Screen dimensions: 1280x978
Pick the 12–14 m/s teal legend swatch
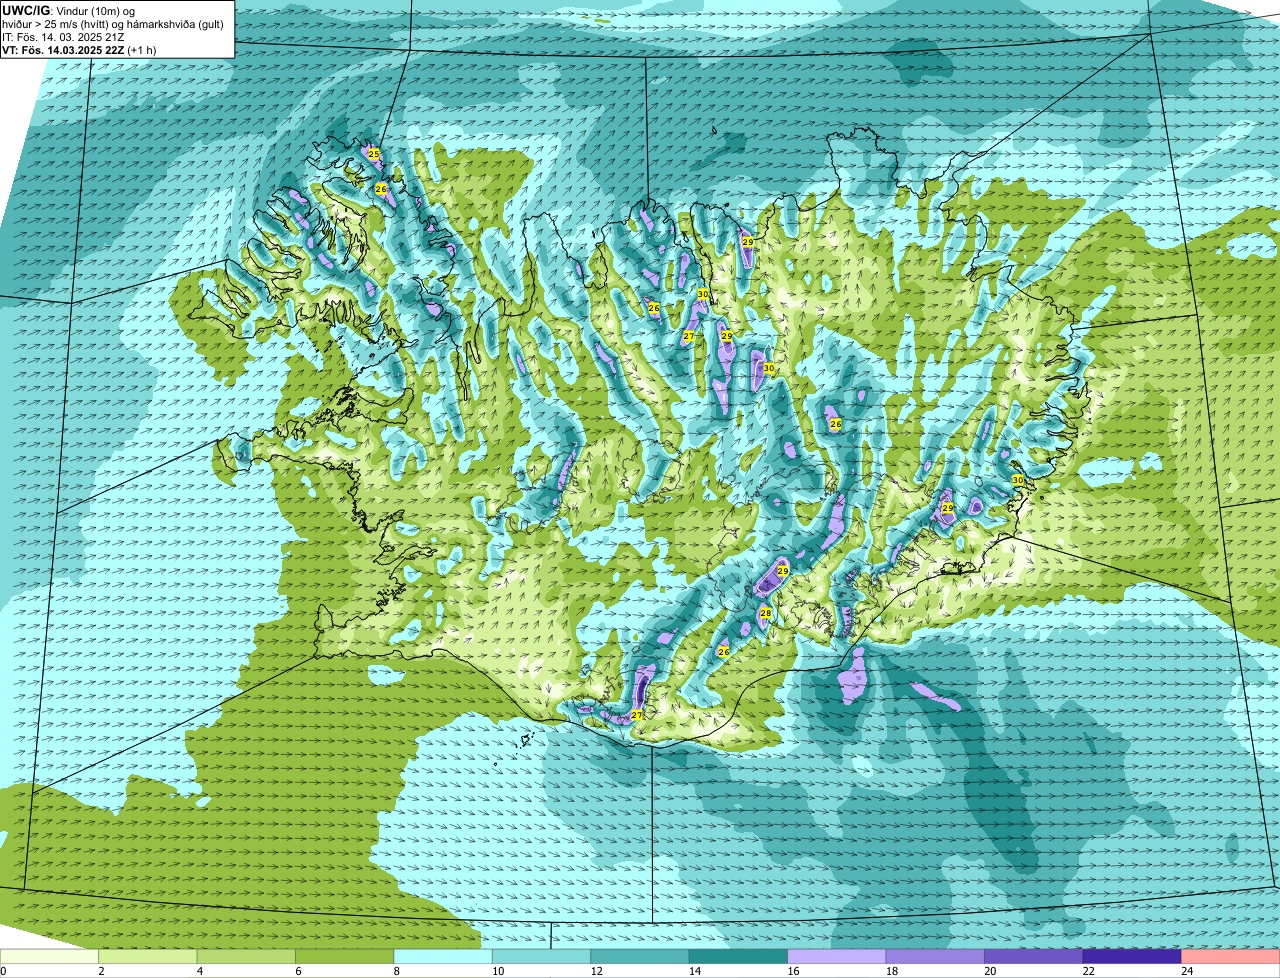point(641,957)
